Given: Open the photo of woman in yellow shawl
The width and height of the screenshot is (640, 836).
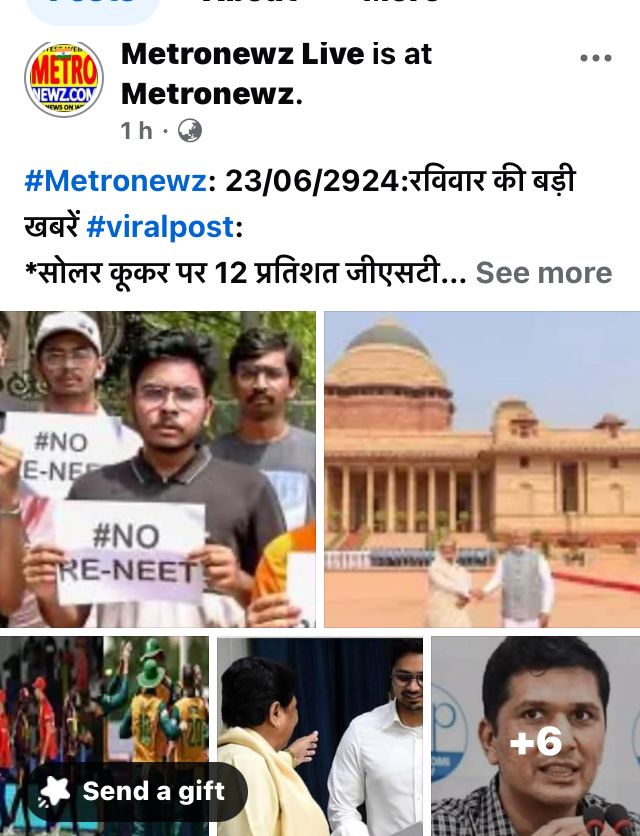Looking at the screenshot, I should pos(320,736).
